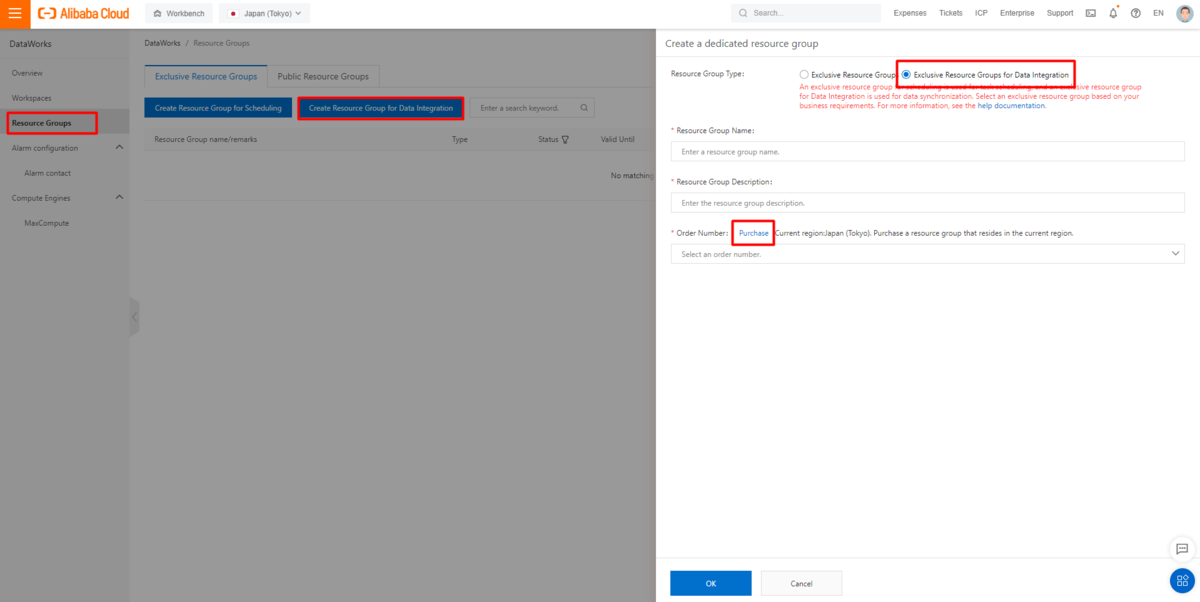Click the Resource Group Description field
The image size is (1200, 602).
point(927,203)
